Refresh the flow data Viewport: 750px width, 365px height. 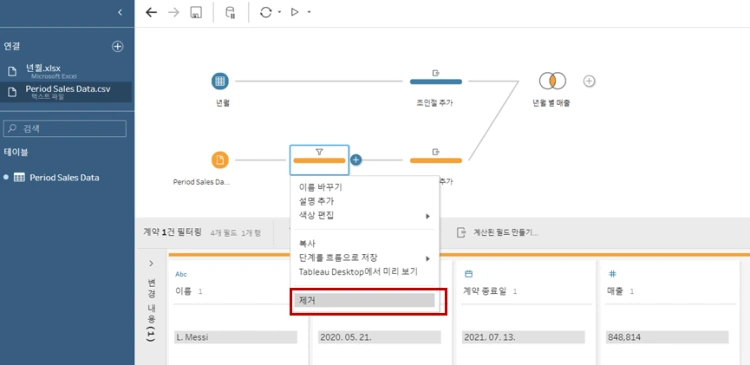(x=265, y=12)
